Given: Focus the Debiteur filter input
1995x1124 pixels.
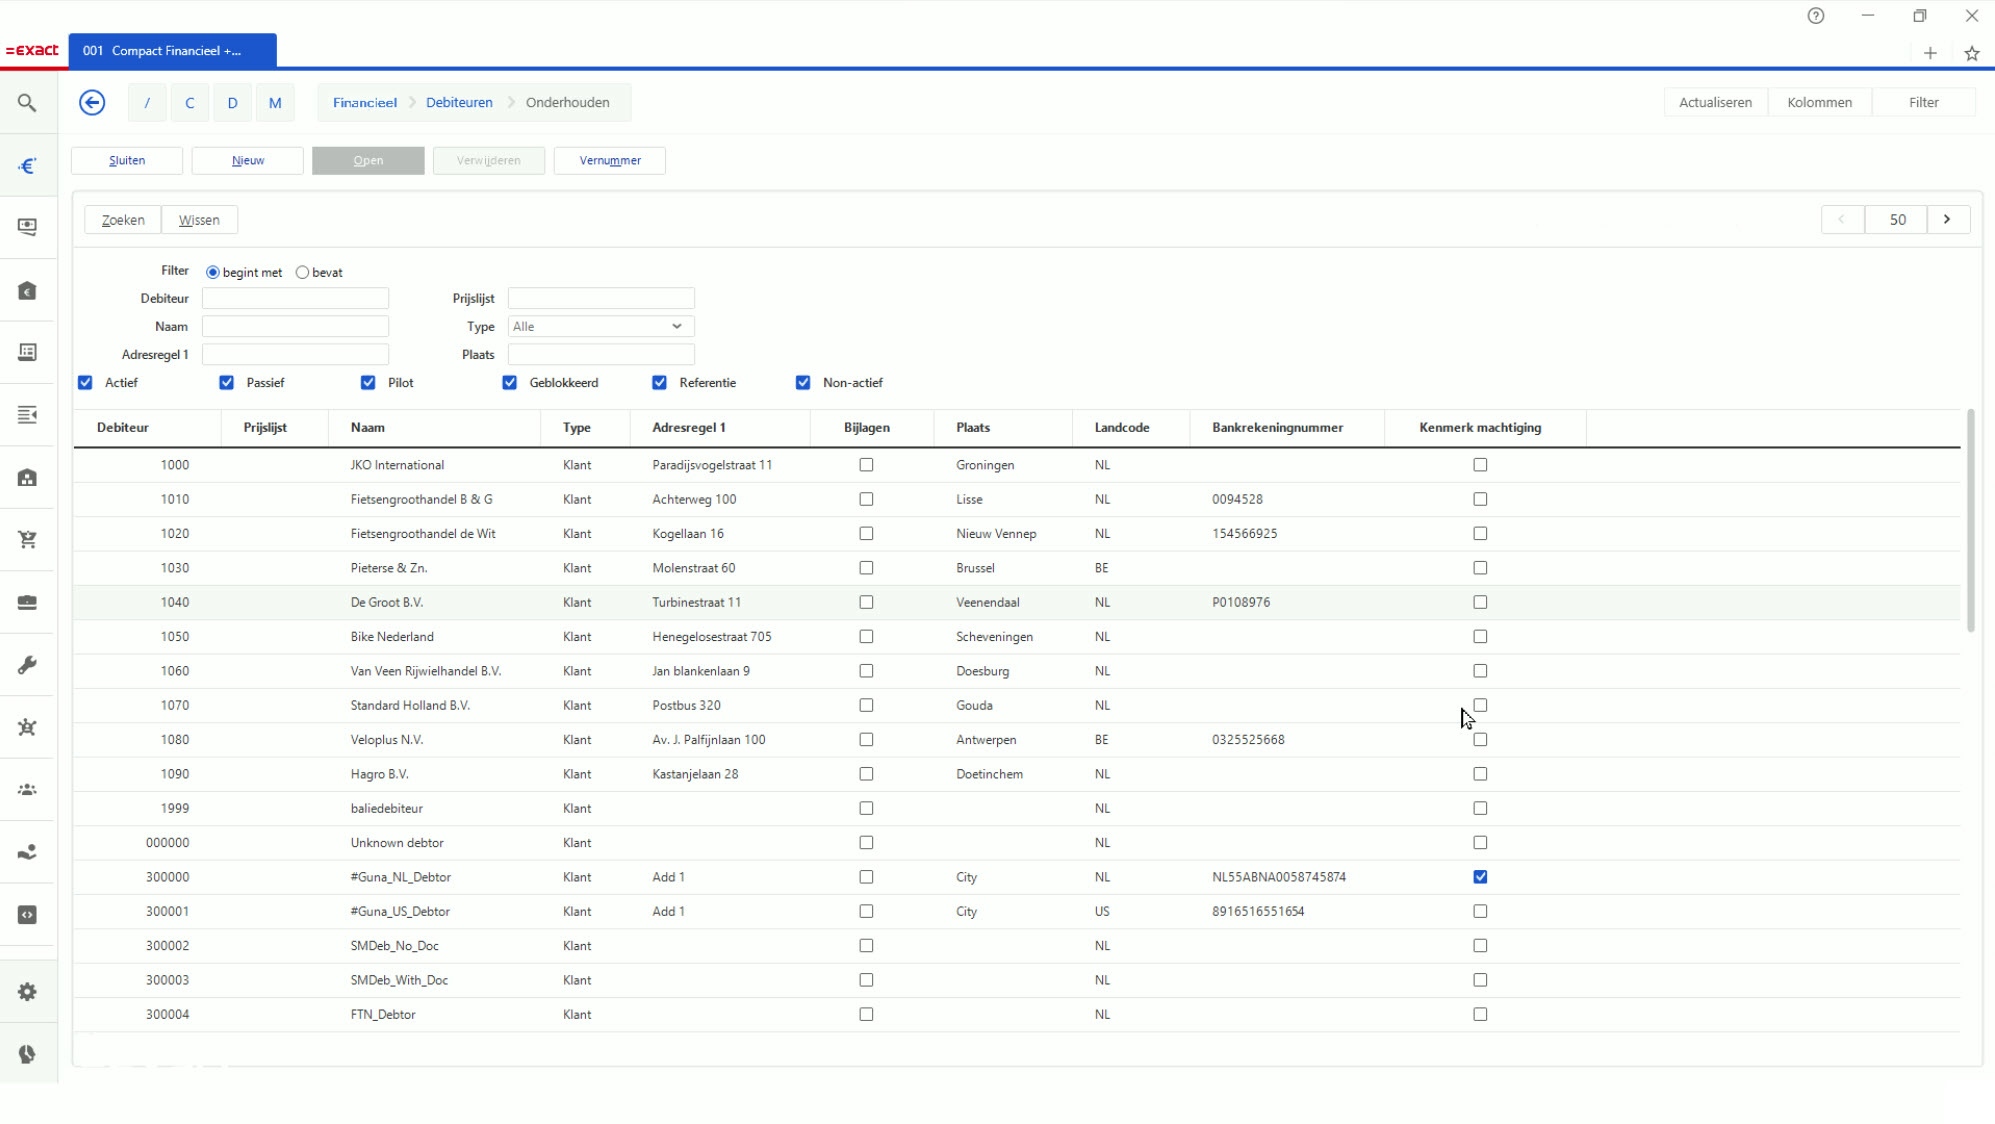Looking at the screenshot, I should pos(295,298).
